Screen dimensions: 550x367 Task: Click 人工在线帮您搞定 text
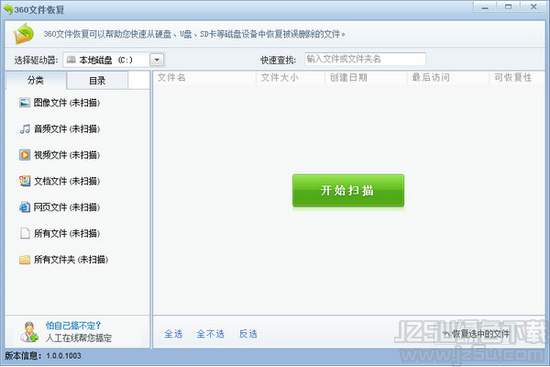tap(79, 338)
